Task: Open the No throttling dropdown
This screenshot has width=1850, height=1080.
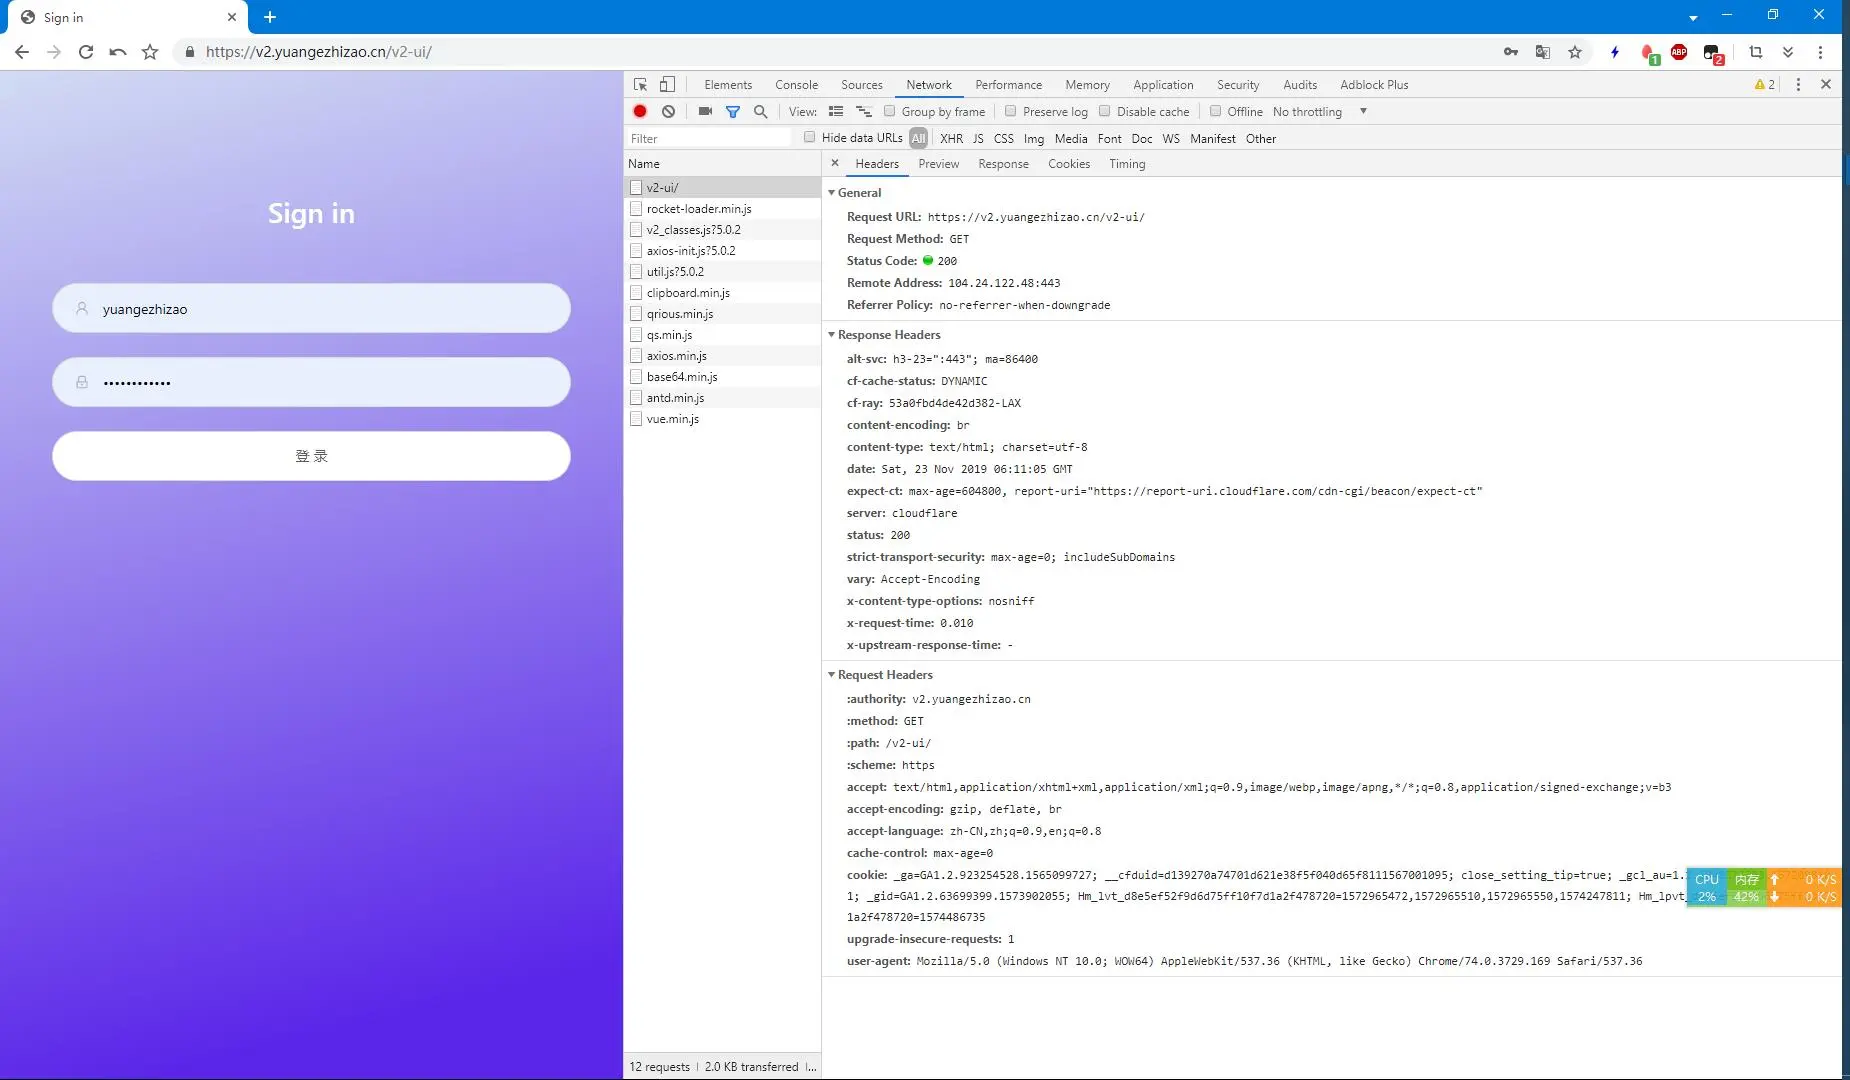Action: 1319,111
